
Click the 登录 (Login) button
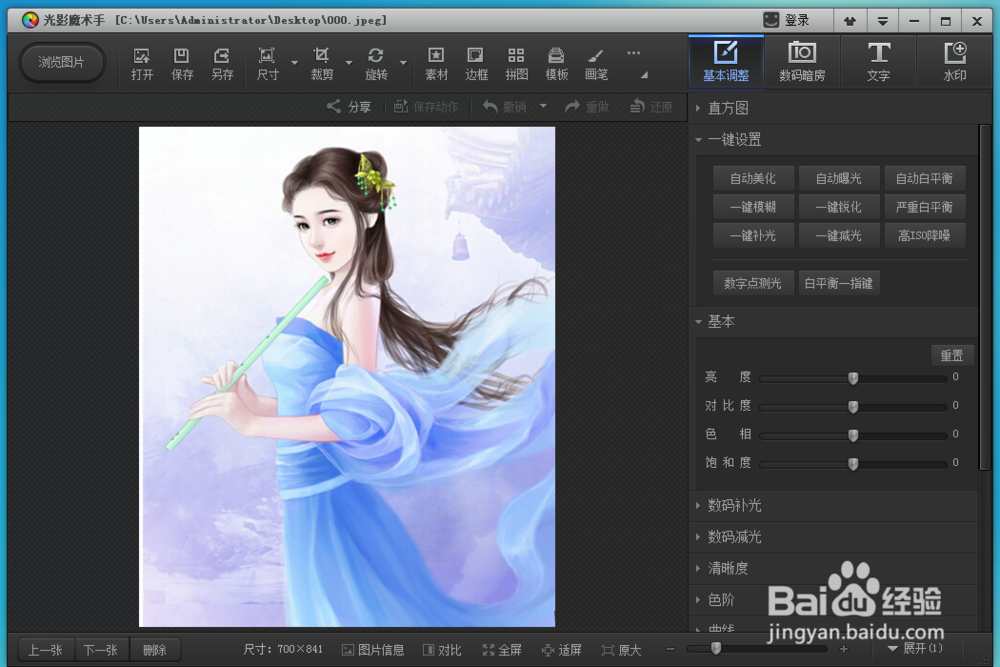pyautogui.click(x=787, y=20)
